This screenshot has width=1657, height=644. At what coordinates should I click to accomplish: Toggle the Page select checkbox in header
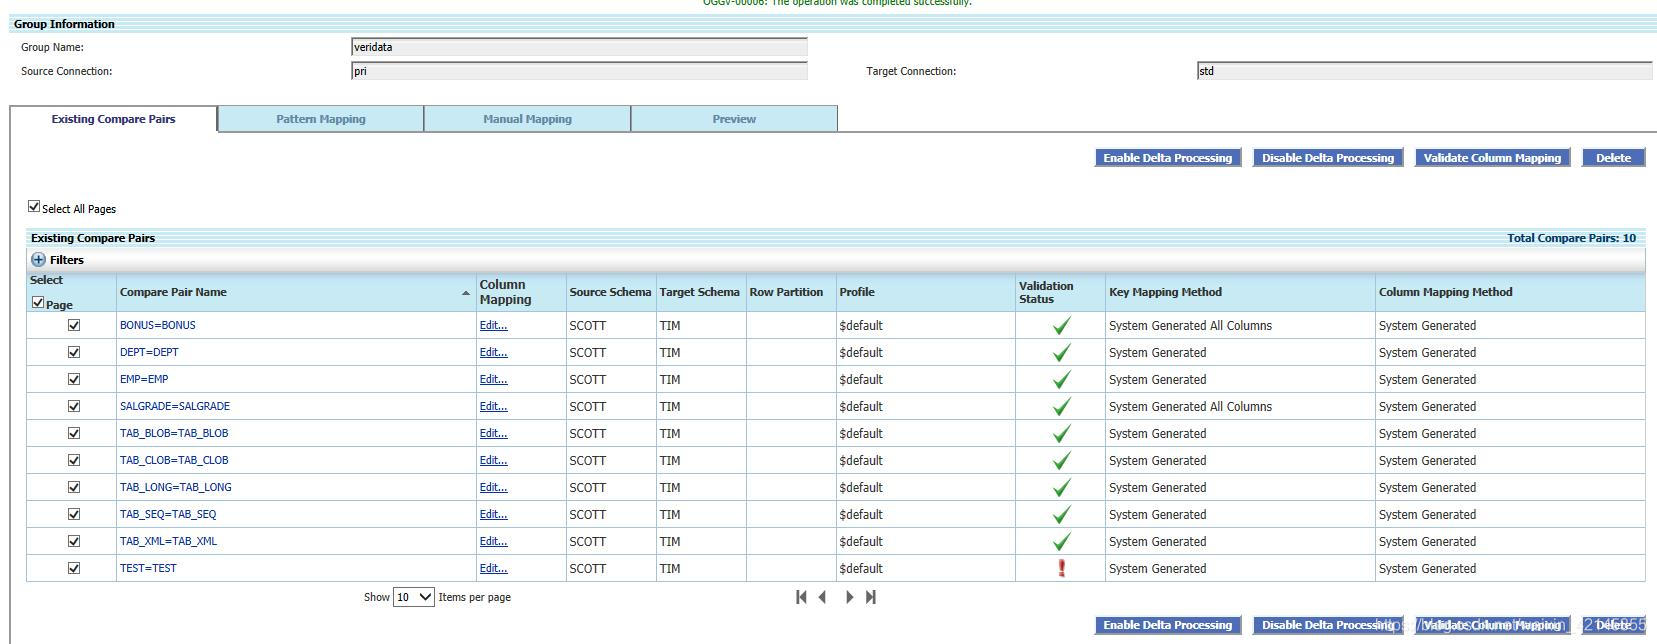pyautogui.click(x=38, y=303)
